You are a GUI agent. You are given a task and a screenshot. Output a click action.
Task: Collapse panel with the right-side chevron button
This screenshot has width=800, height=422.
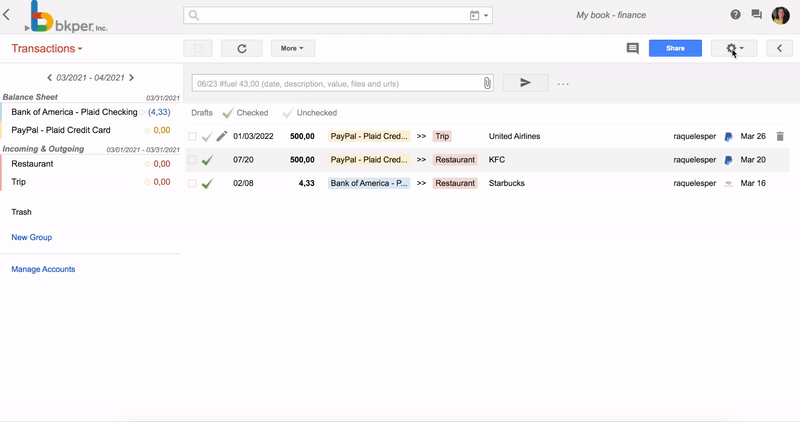[779, 48]
